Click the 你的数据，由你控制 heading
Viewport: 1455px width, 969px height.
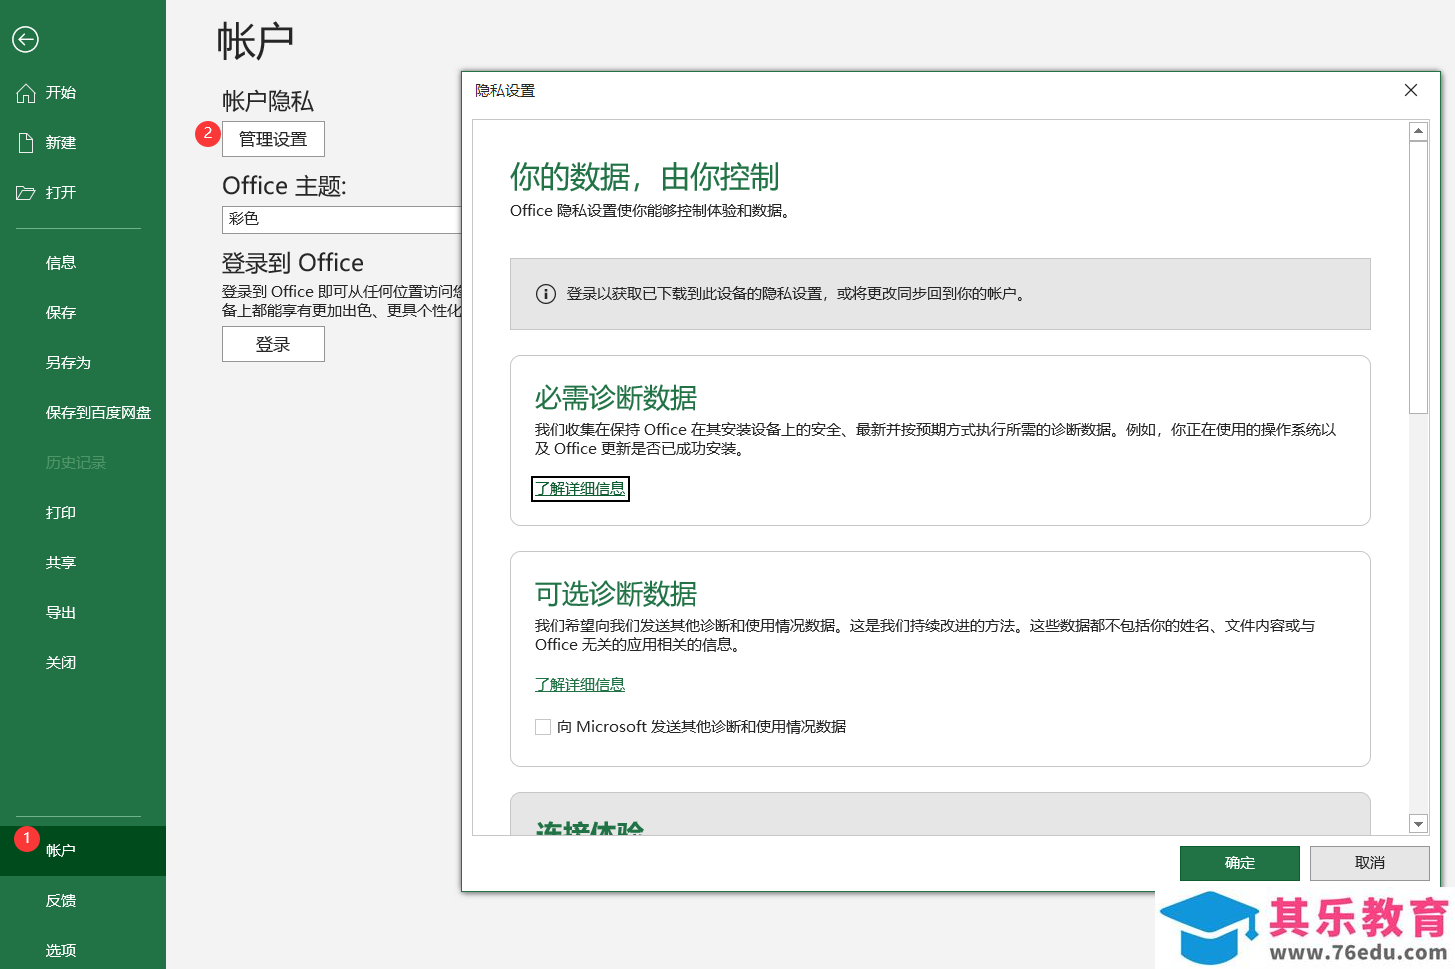[644, 177]
